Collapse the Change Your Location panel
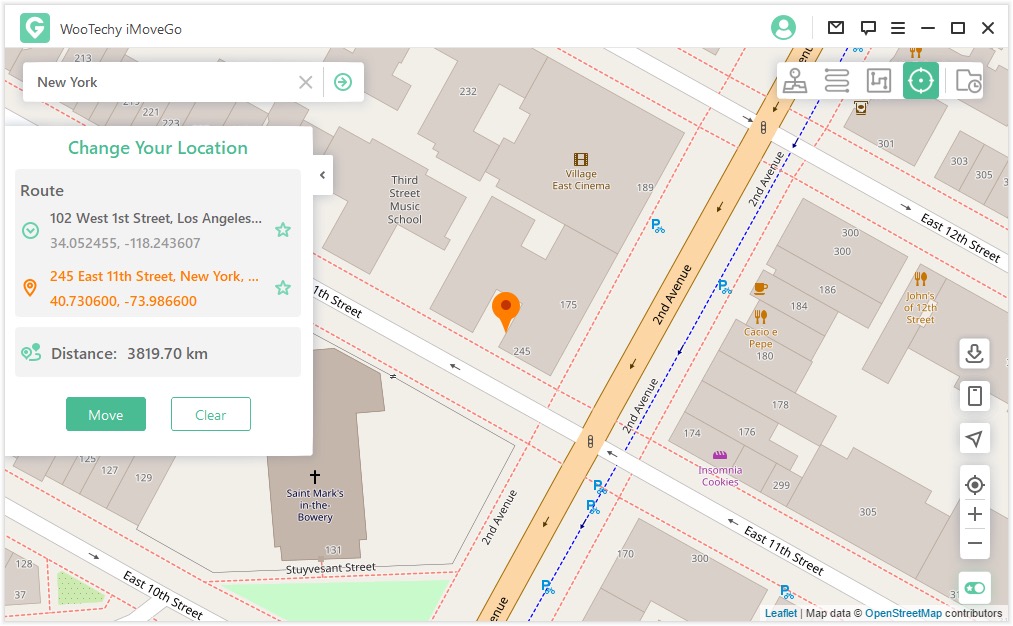The height and width of the screenshot is (626, 1013). coord(322,175)
